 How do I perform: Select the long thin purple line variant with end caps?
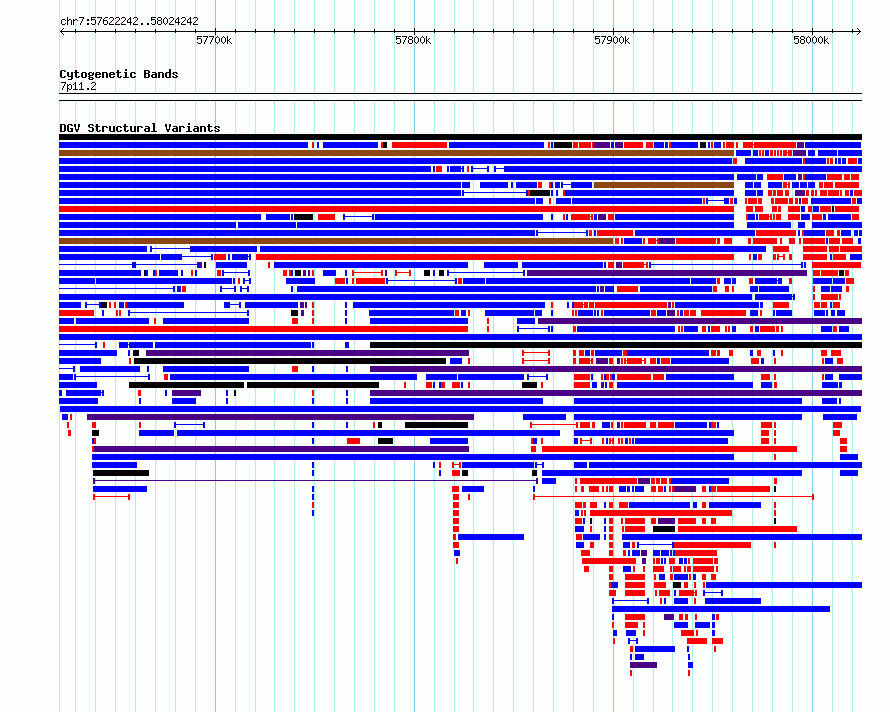pos(316,481)
